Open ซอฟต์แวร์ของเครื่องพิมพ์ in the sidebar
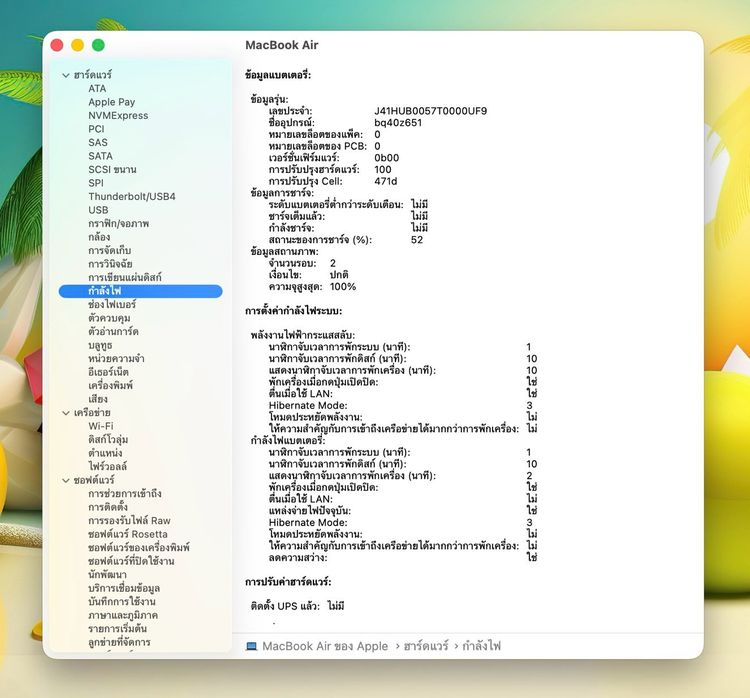 pyautogui.click(x=139, y=547)
